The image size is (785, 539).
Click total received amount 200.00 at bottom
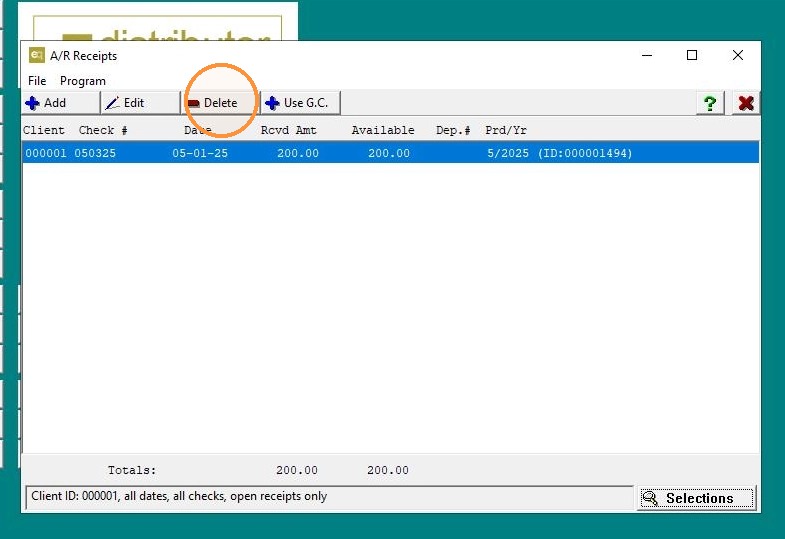[297, 470]
